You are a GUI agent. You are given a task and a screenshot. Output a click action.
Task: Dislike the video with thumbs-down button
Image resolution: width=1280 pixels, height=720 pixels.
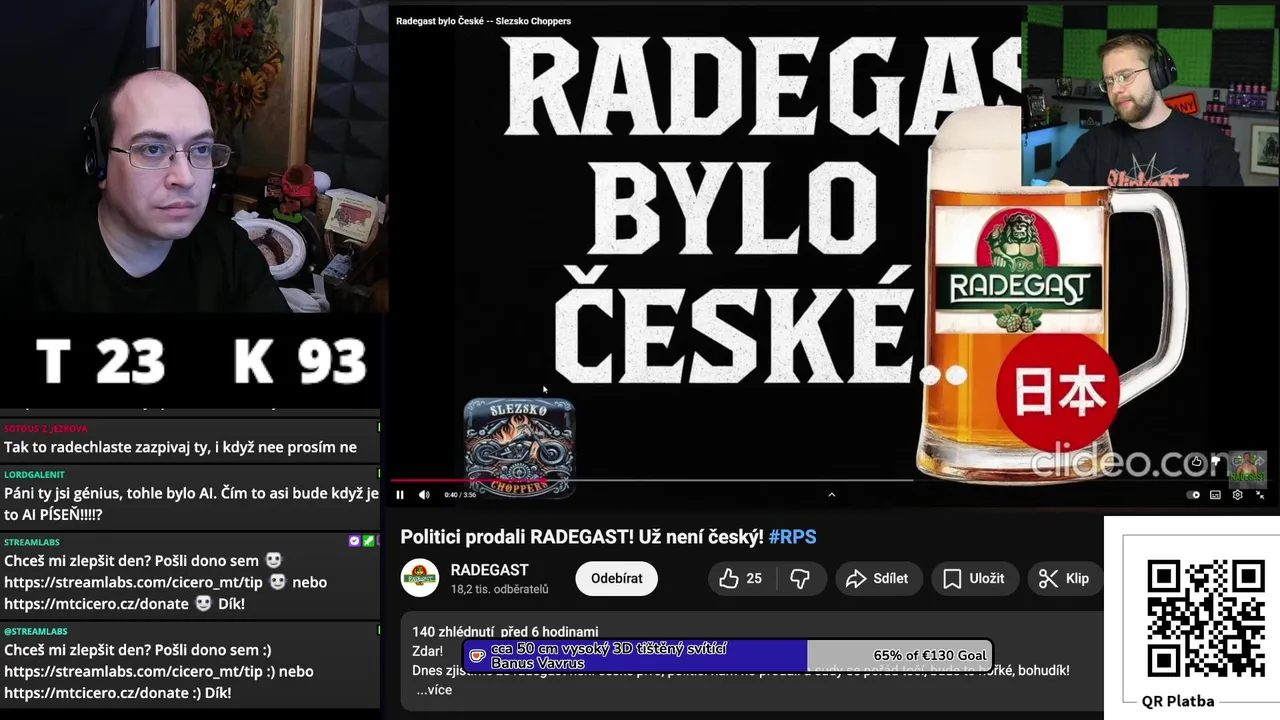800,578
